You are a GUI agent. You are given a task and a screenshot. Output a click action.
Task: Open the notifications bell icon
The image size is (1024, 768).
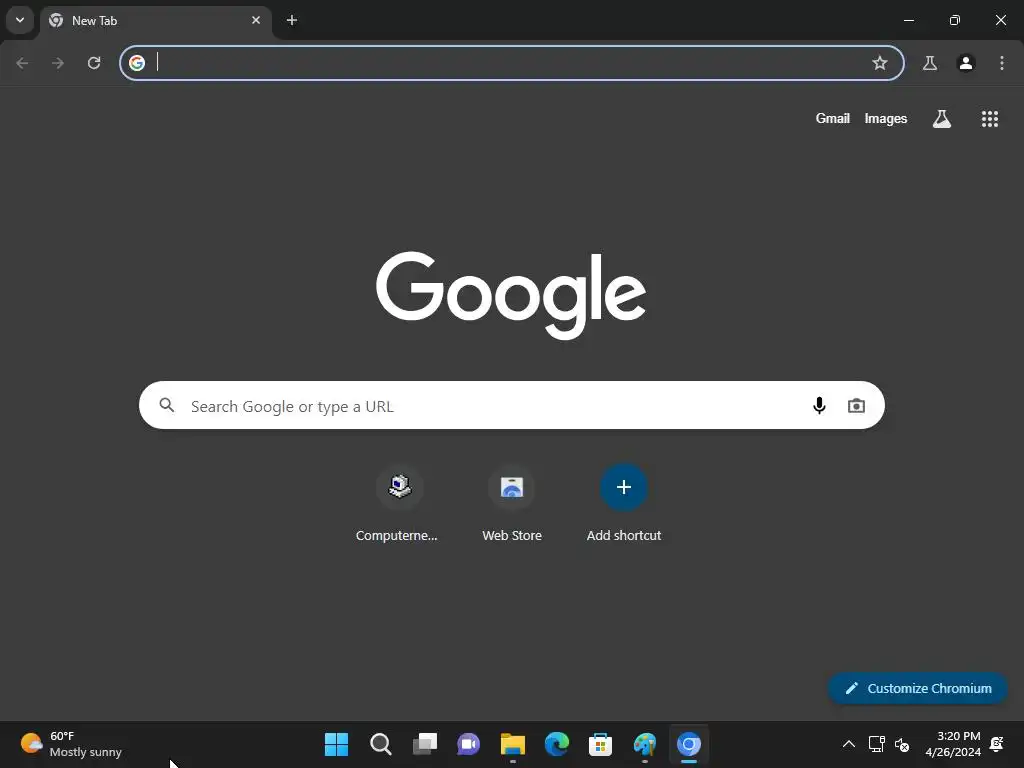point(997,744)
